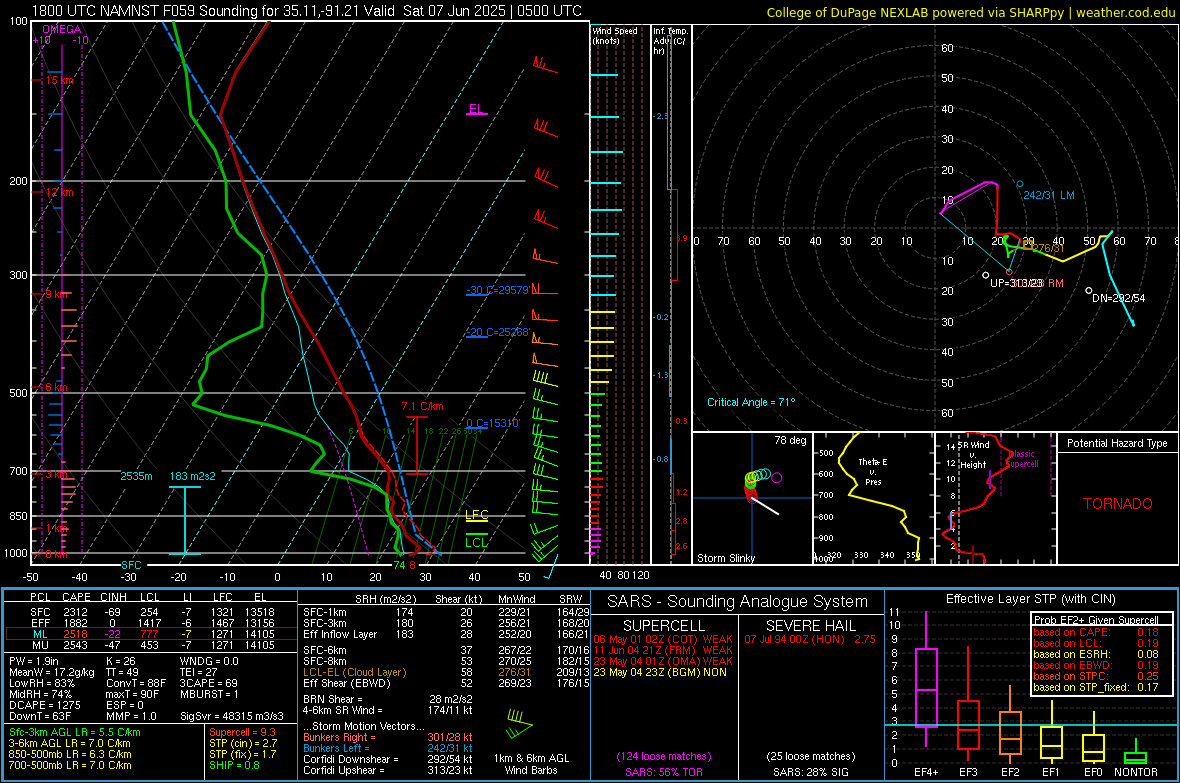Click the Corfidi downshear DN circle marker

click(1088, 291)
